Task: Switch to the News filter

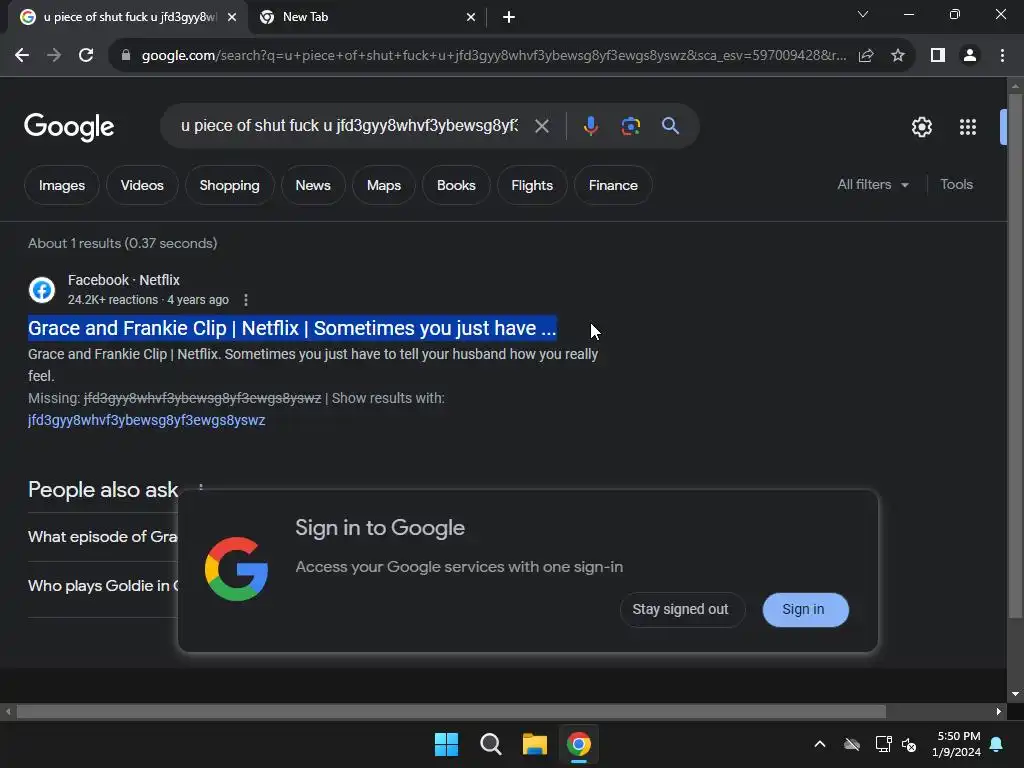Action: pos(313,185)
